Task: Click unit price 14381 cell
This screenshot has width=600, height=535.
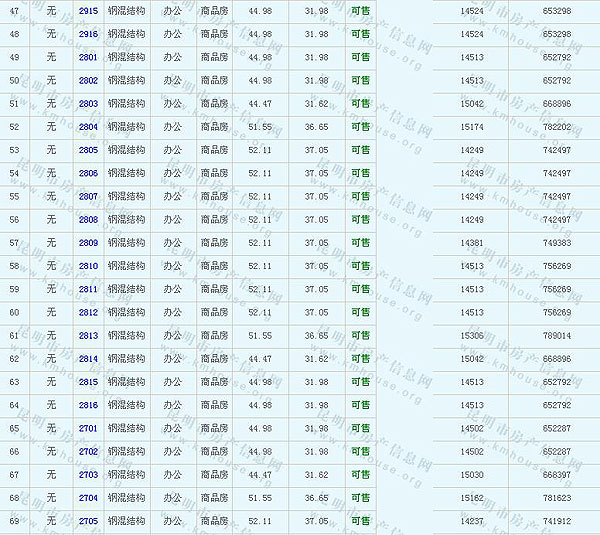Action: [x=472, y=243]
